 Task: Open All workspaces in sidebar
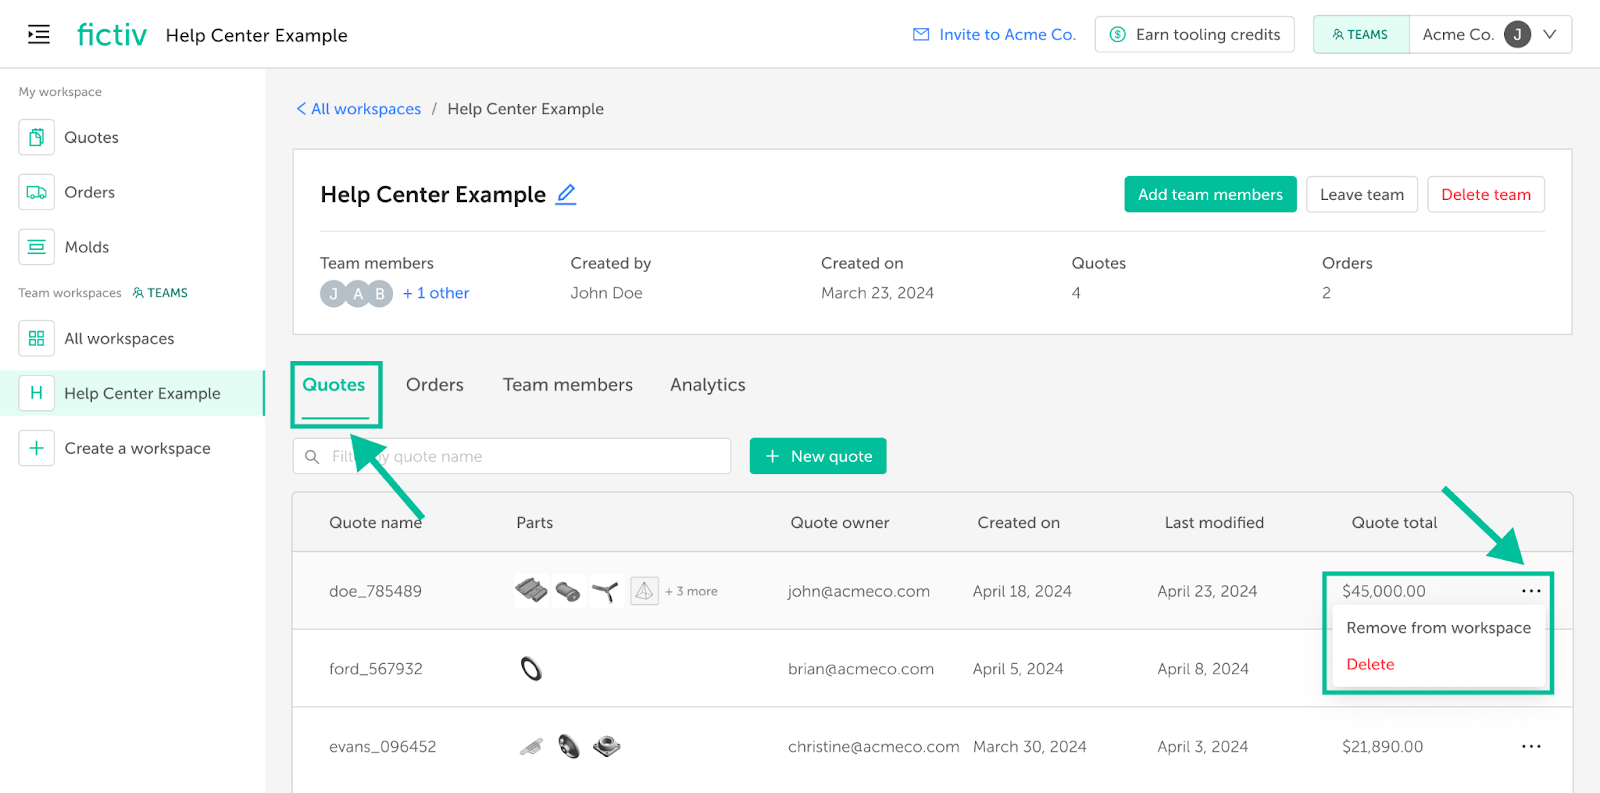119,338
